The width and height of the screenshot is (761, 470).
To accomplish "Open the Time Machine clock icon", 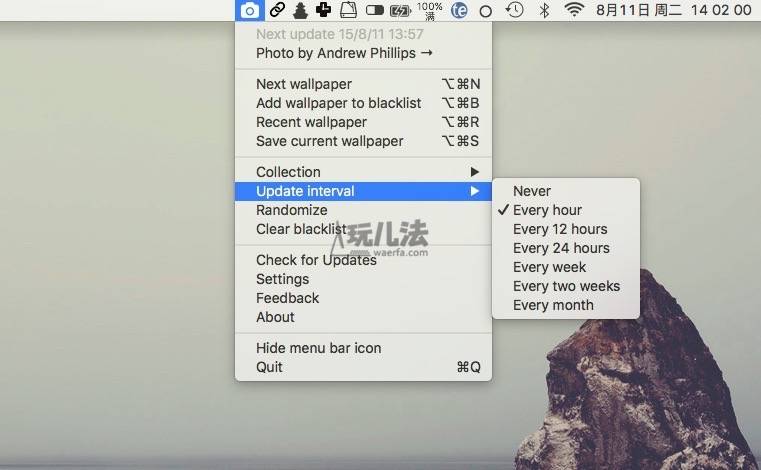I will [514, 10].
